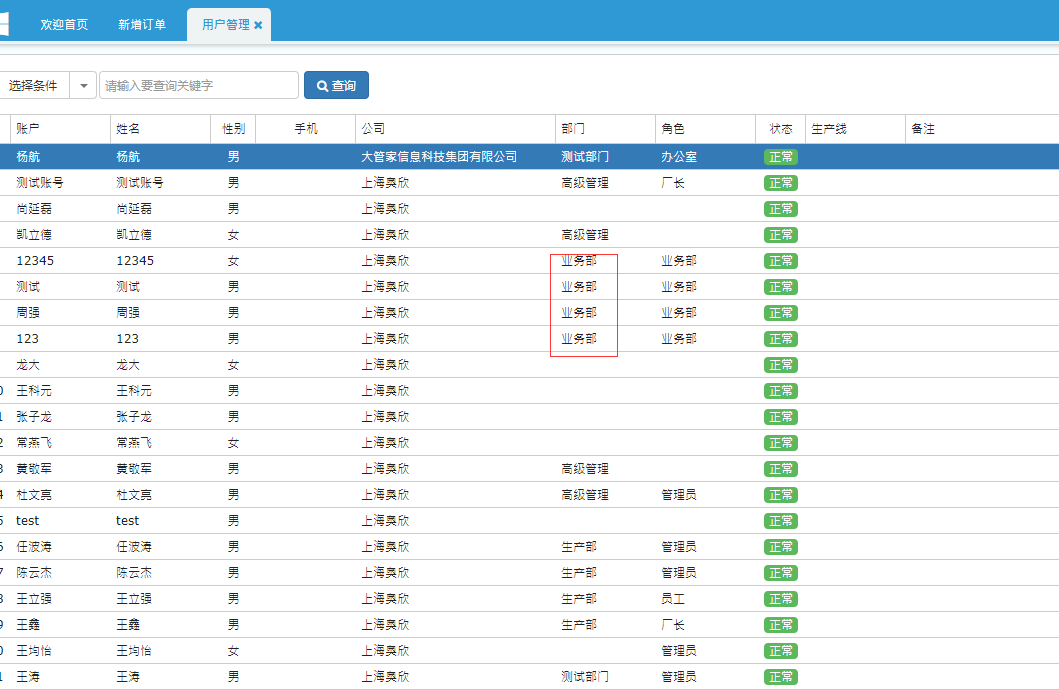1059x690 pixels.
Task: Click the 备注 column header
Action: point(982,129)
